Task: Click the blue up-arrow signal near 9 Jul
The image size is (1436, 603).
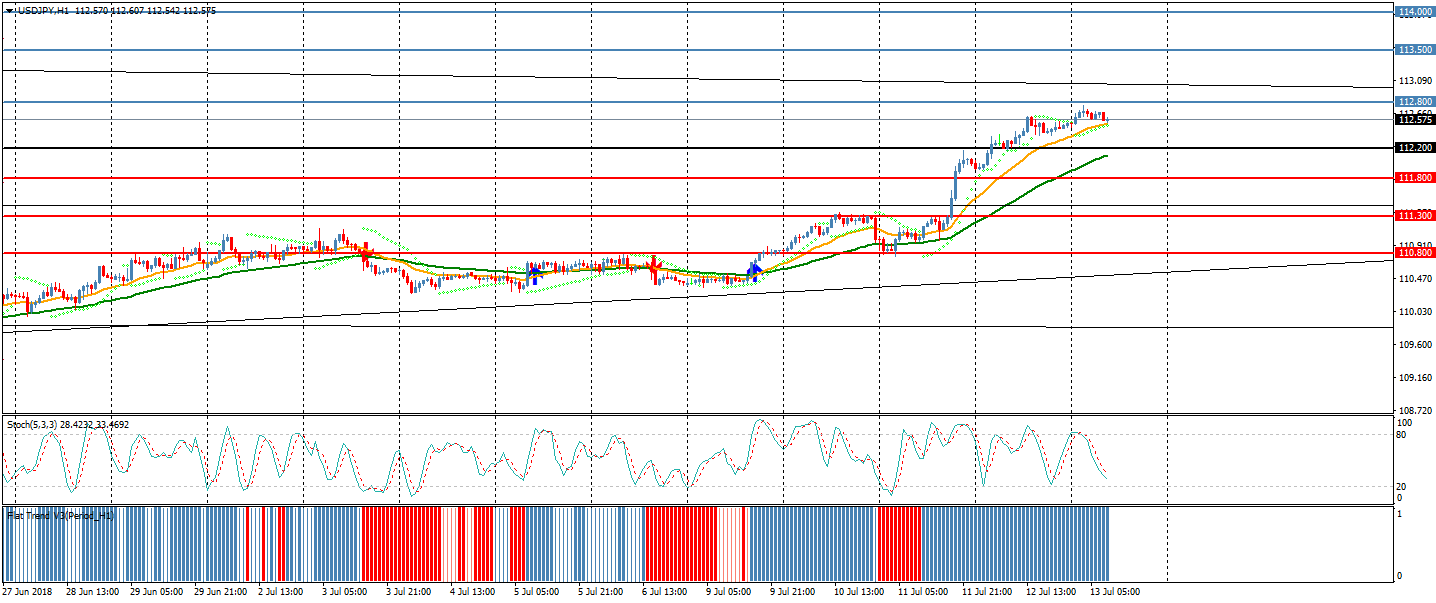Action: pos(755,270)
